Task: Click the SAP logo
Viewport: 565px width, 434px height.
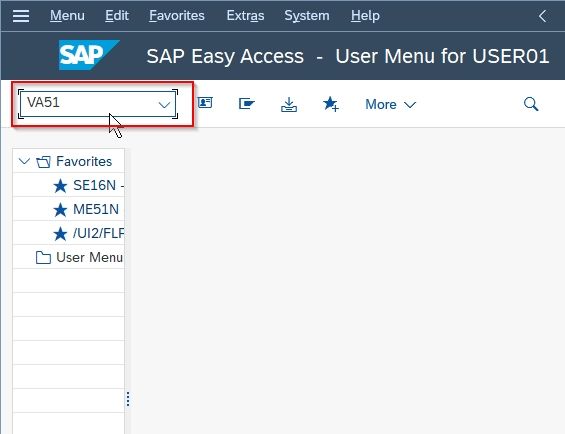Action: pyautogui.click(x=89, y=55)
